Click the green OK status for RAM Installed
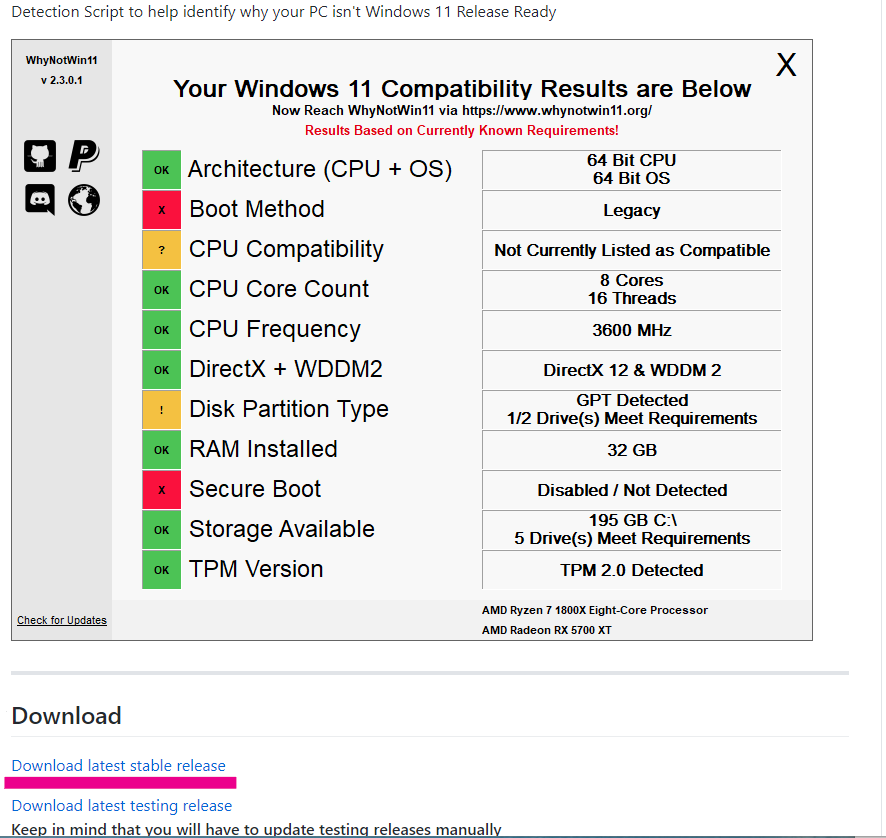 tap(162, 450)
